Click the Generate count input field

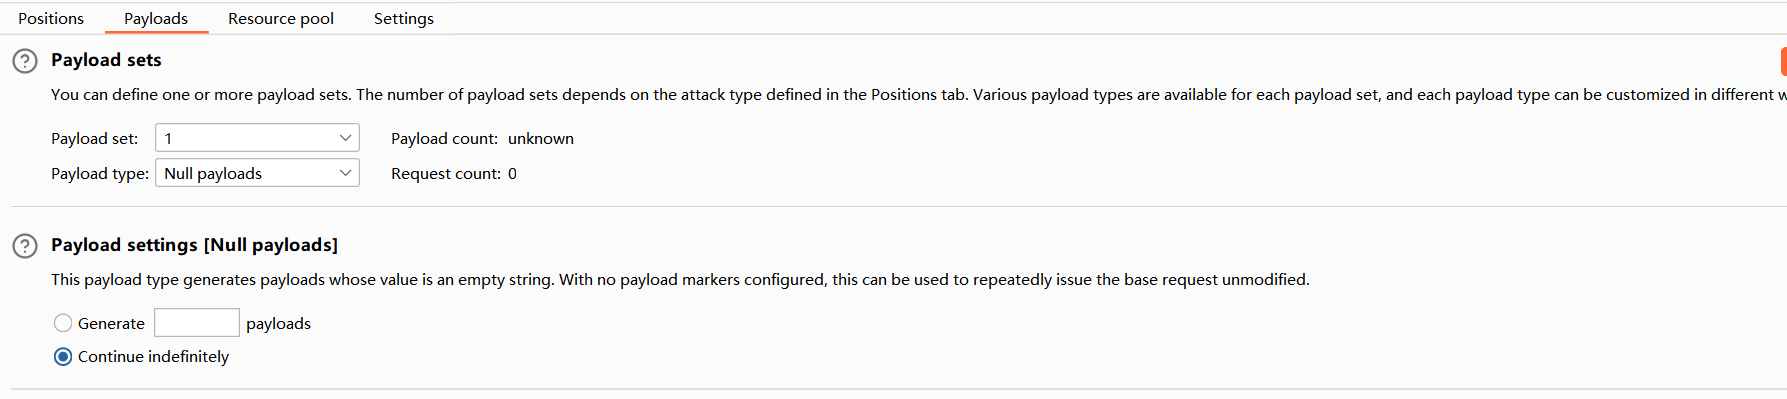click(197, 322)
